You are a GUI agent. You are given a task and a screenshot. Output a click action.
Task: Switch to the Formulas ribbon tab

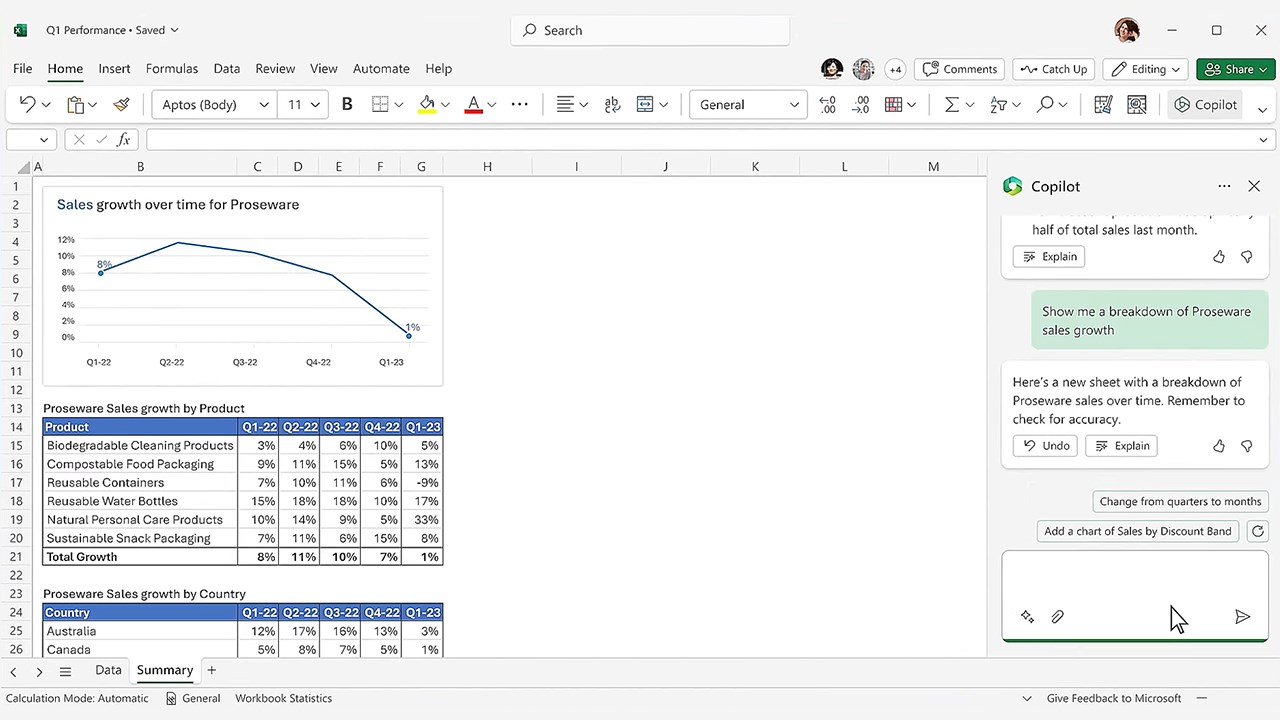(x=172, y=69)
